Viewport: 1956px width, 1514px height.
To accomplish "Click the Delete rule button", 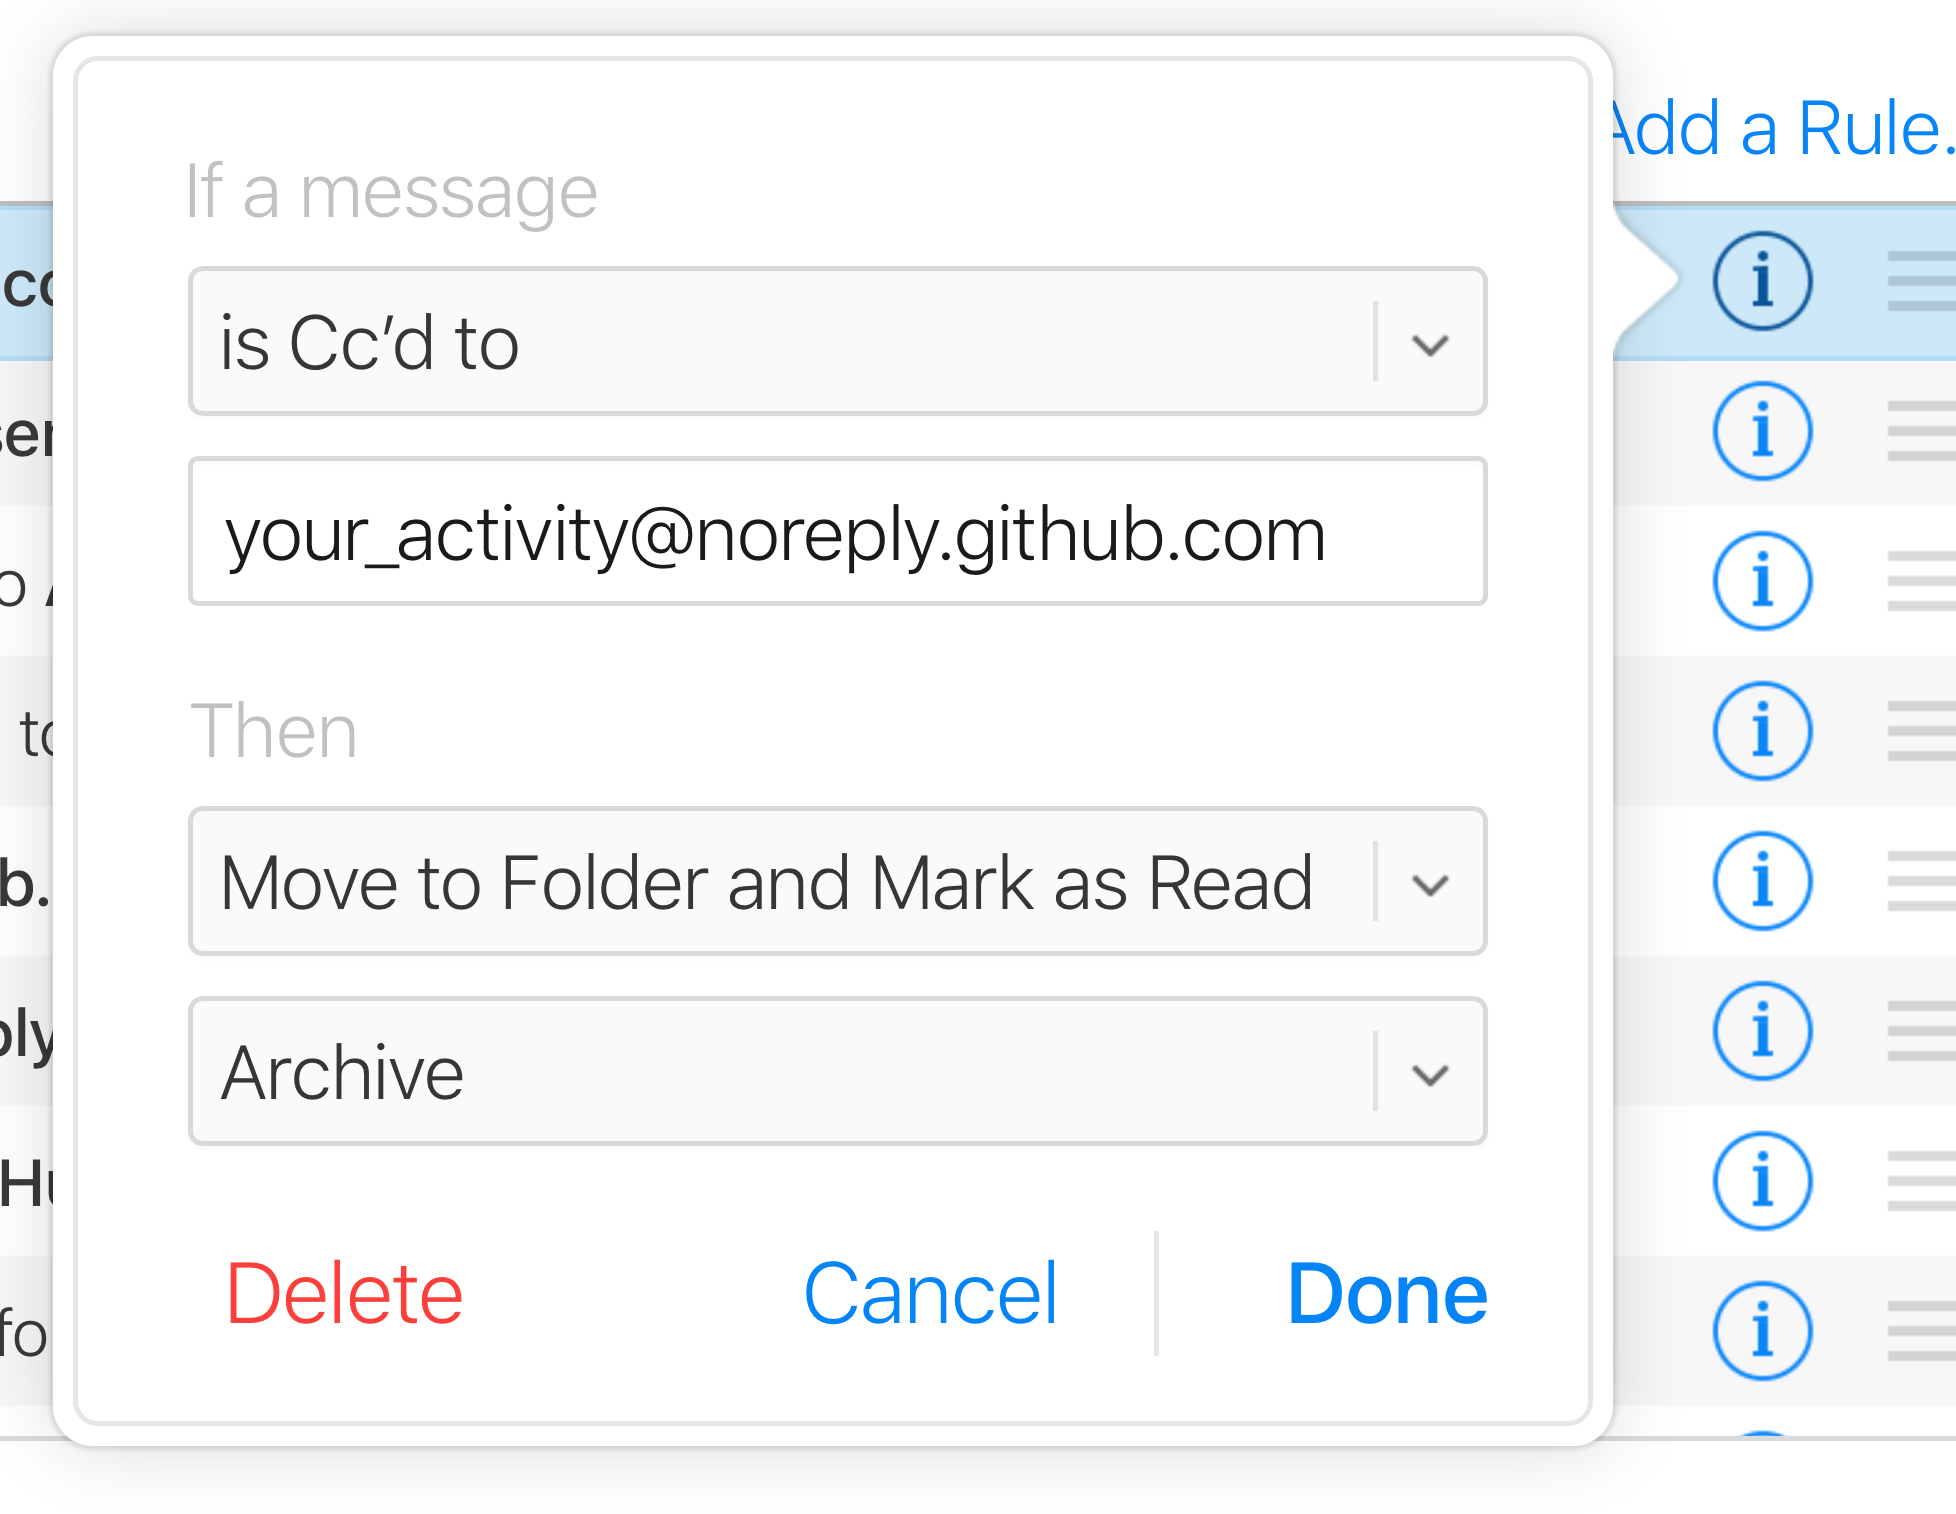I will pos(344,1293).
